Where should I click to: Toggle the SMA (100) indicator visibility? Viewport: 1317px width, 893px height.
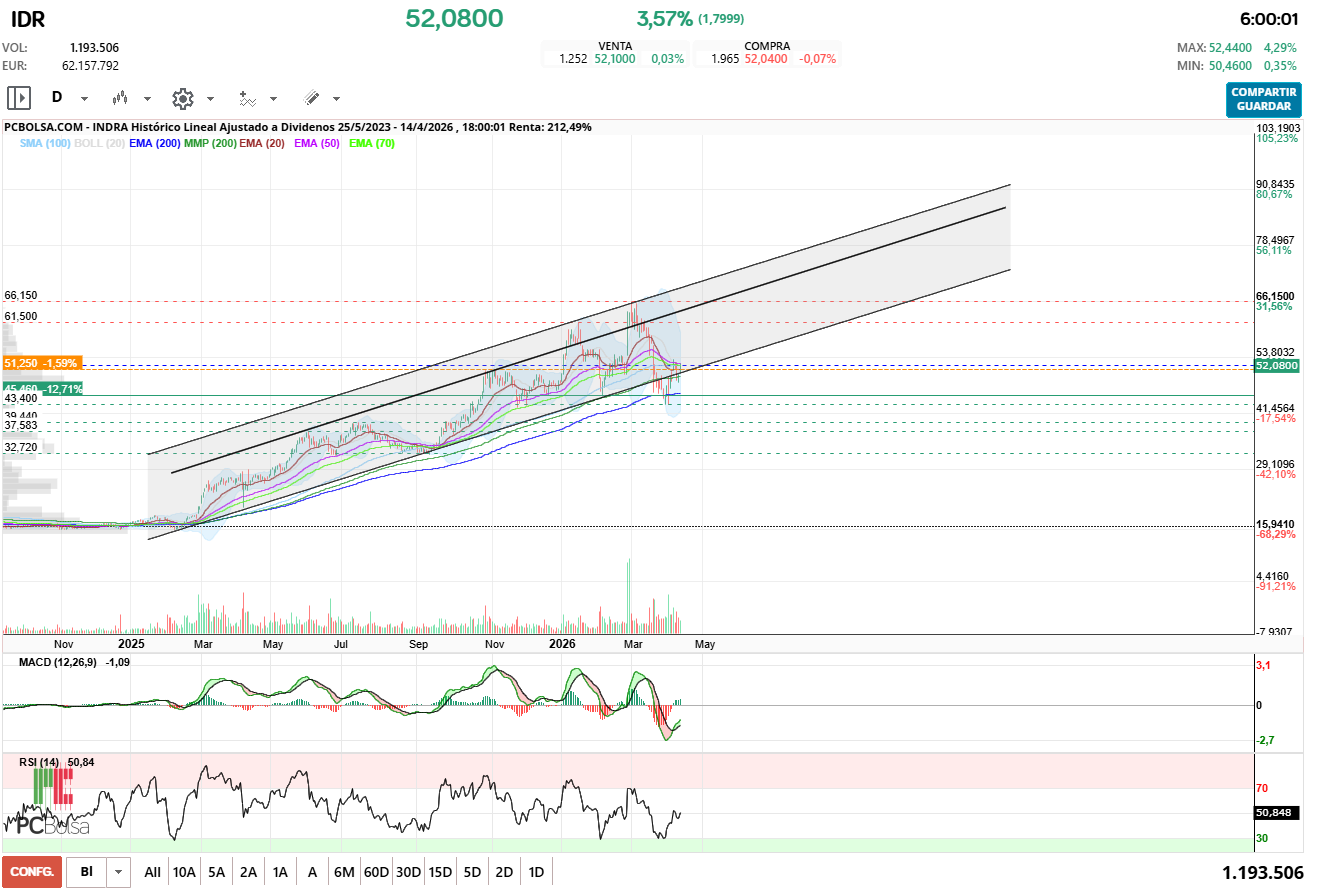45,144
